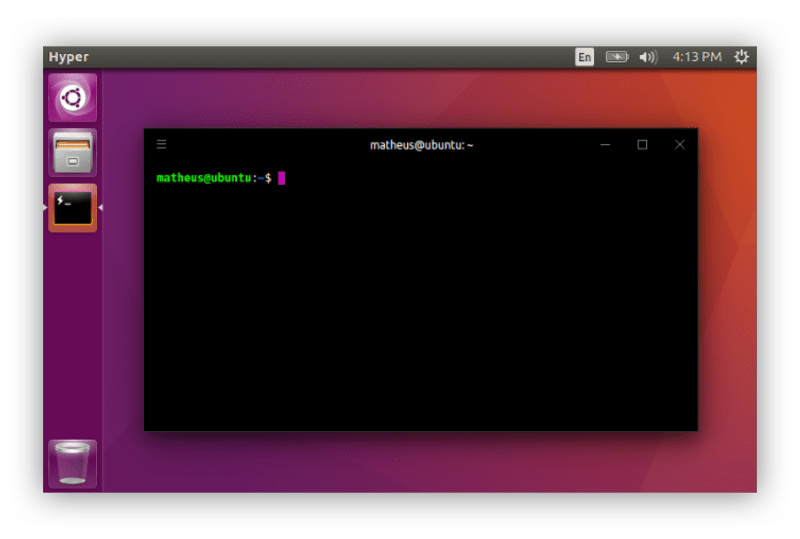Focus the terminal at magenta cursor

point(282,178)
